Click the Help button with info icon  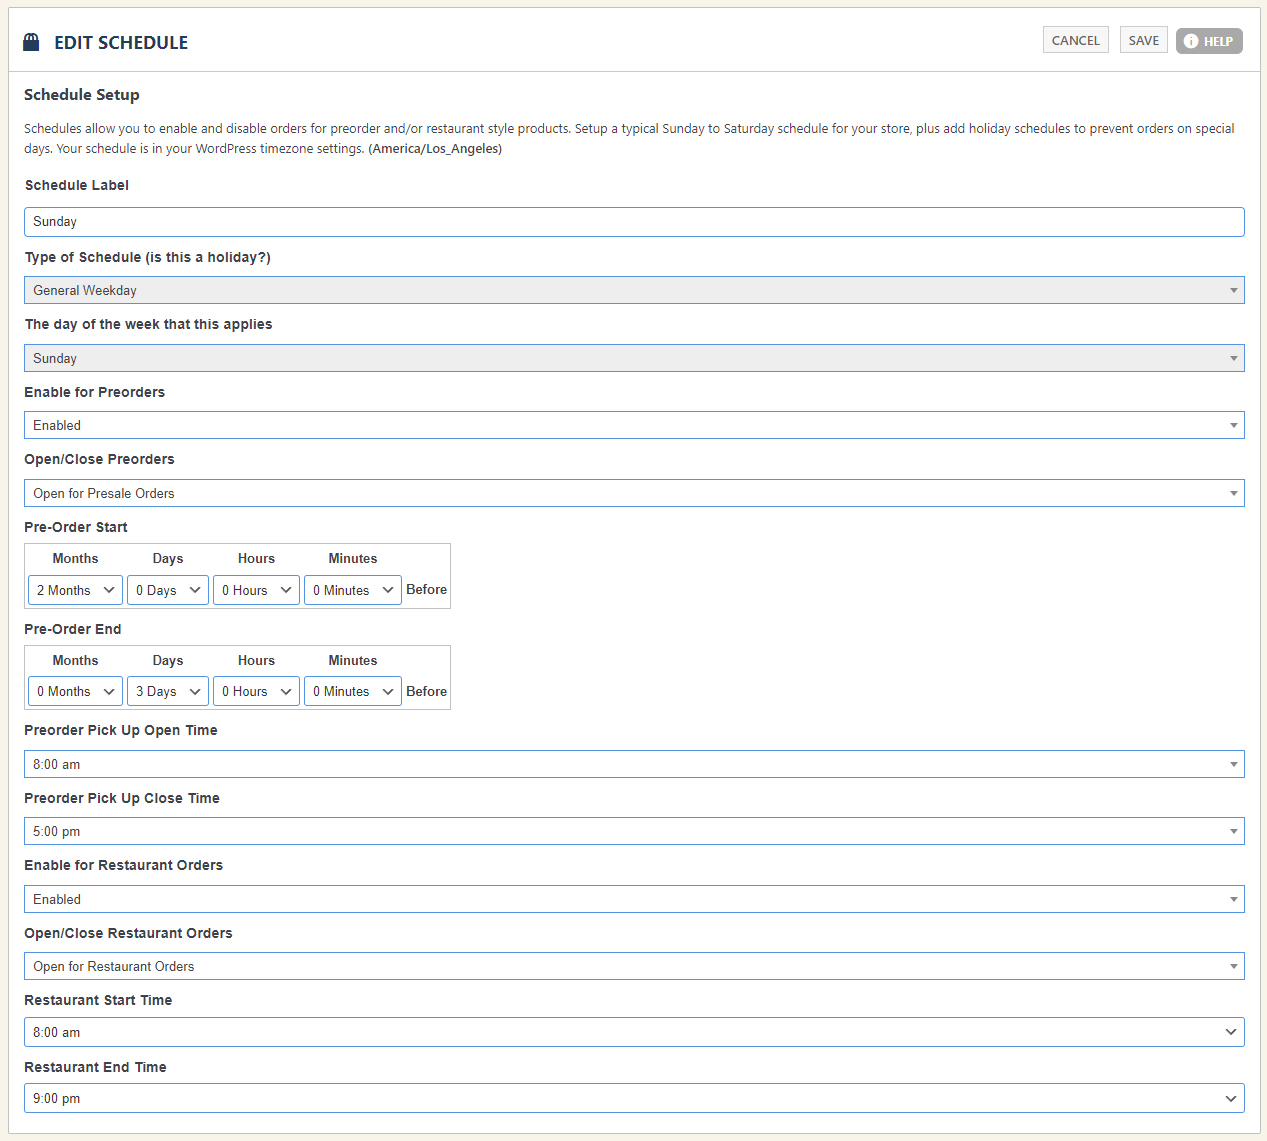pos(1208,41)
